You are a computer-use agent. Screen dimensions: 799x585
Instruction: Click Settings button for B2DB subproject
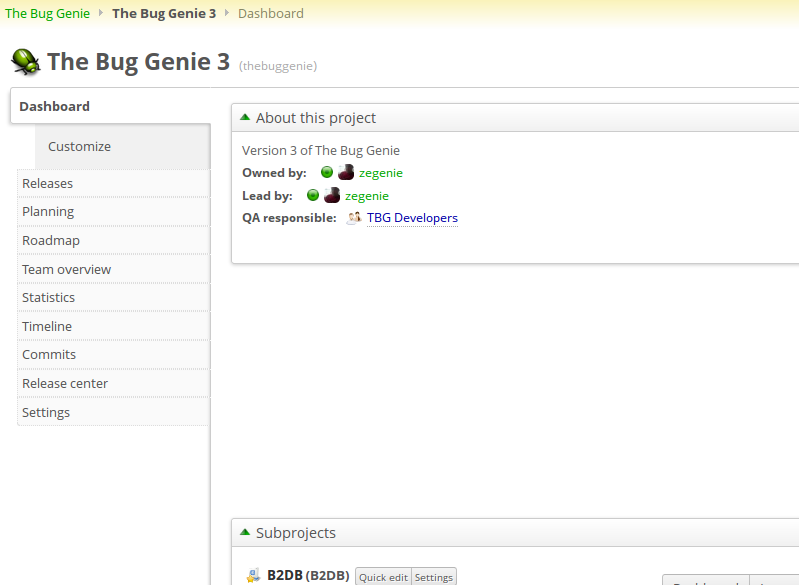coord(434,577)
